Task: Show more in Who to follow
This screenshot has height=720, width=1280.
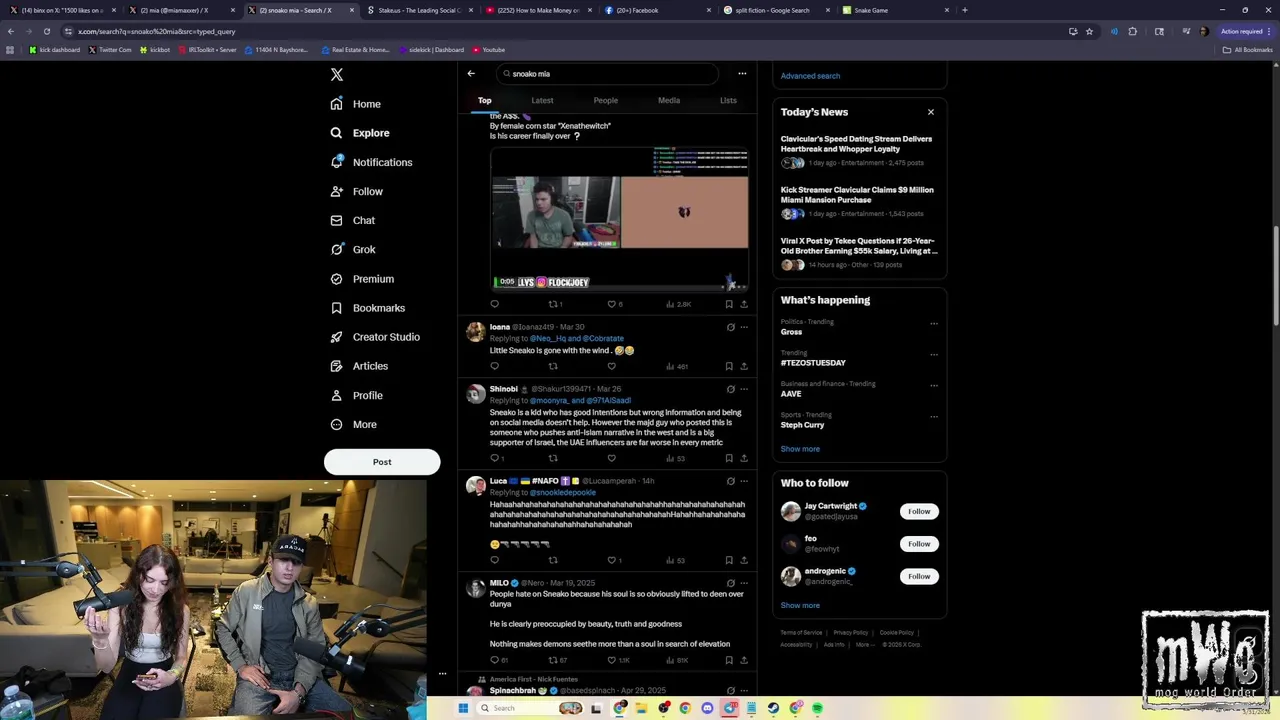Action: [x=800, y=605]
